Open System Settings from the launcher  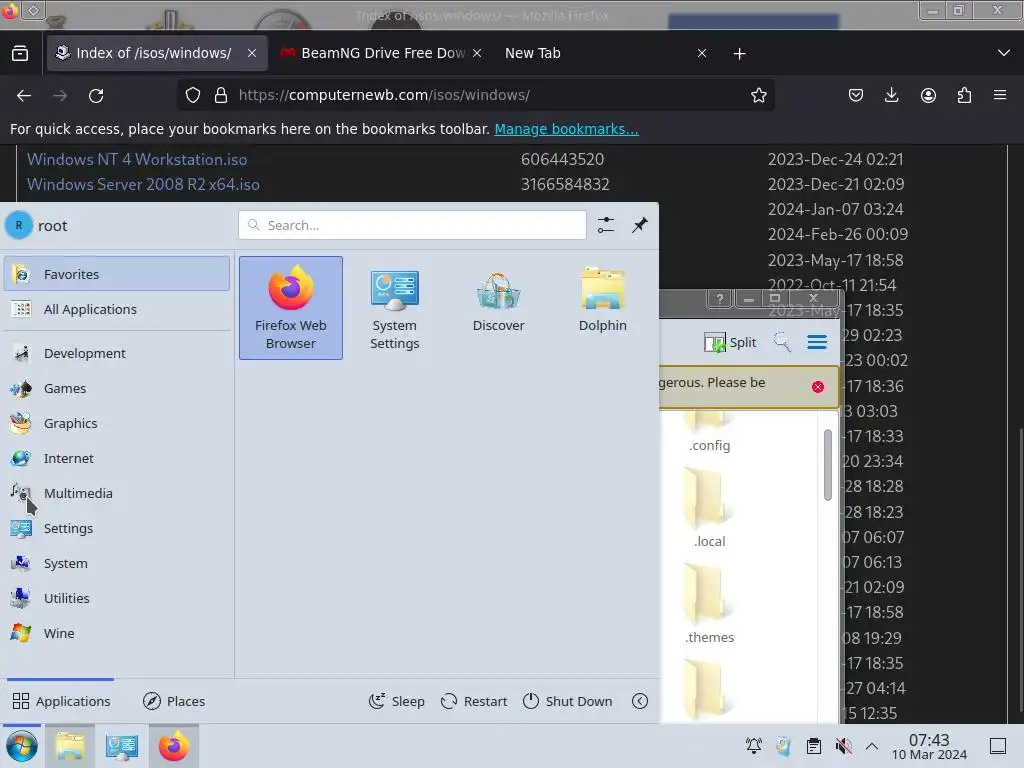[394, 308]
